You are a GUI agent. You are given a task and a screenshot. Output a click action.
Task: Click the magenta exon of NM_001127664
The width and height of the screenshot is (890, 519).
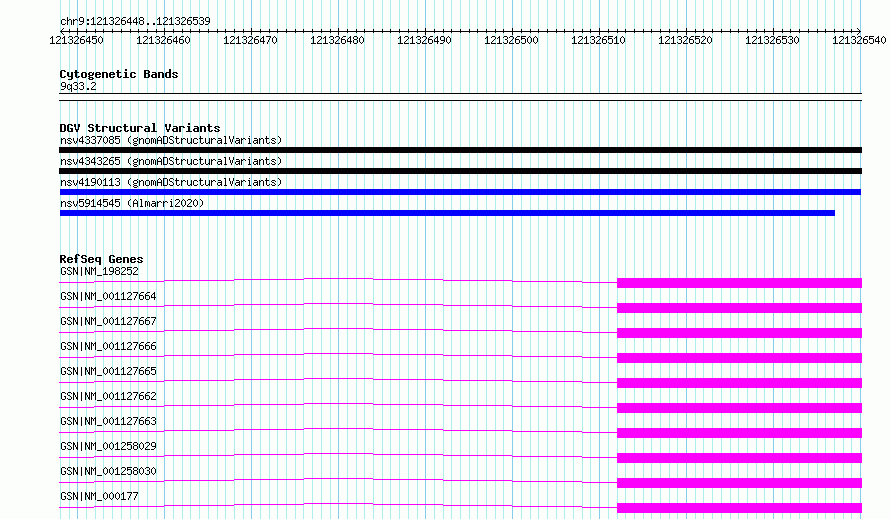[x=740, y=308]
